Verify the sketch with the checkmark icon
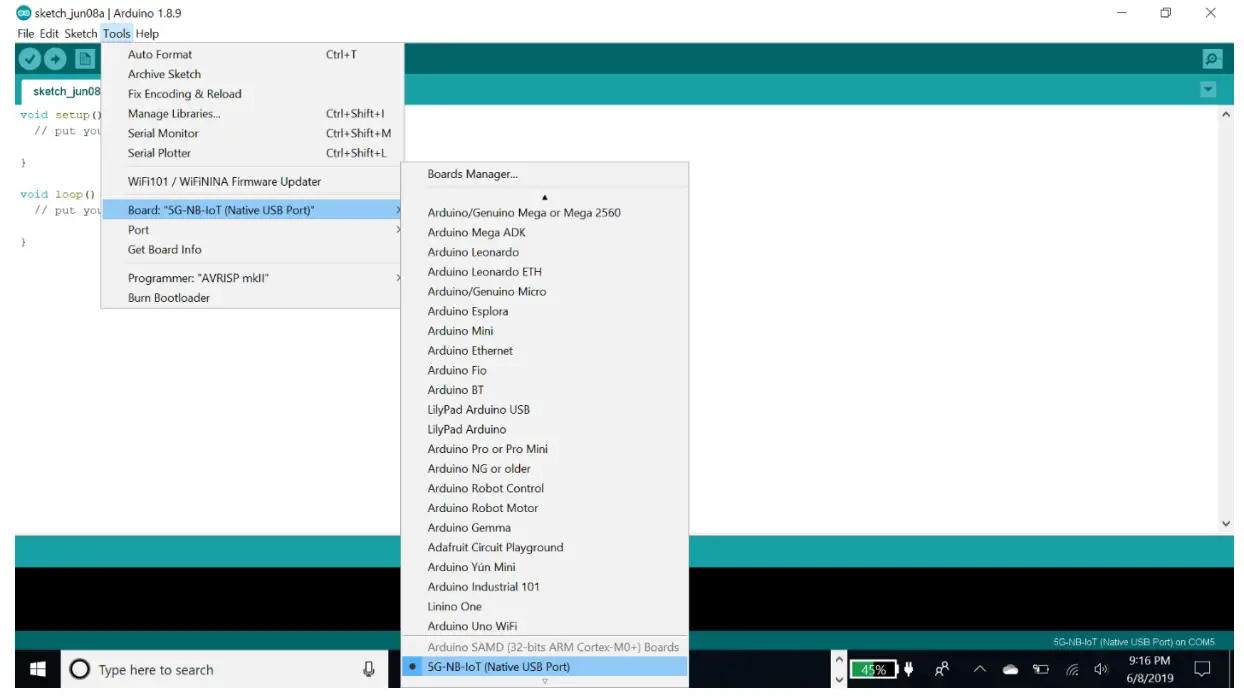 click(29, 59)
